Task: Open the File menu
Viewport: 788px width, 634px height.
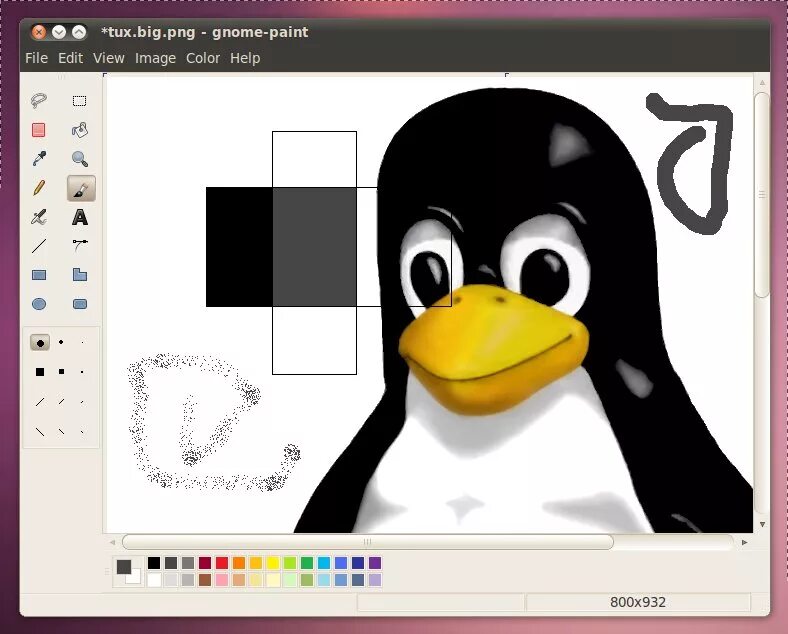Action: coord(37,58)
